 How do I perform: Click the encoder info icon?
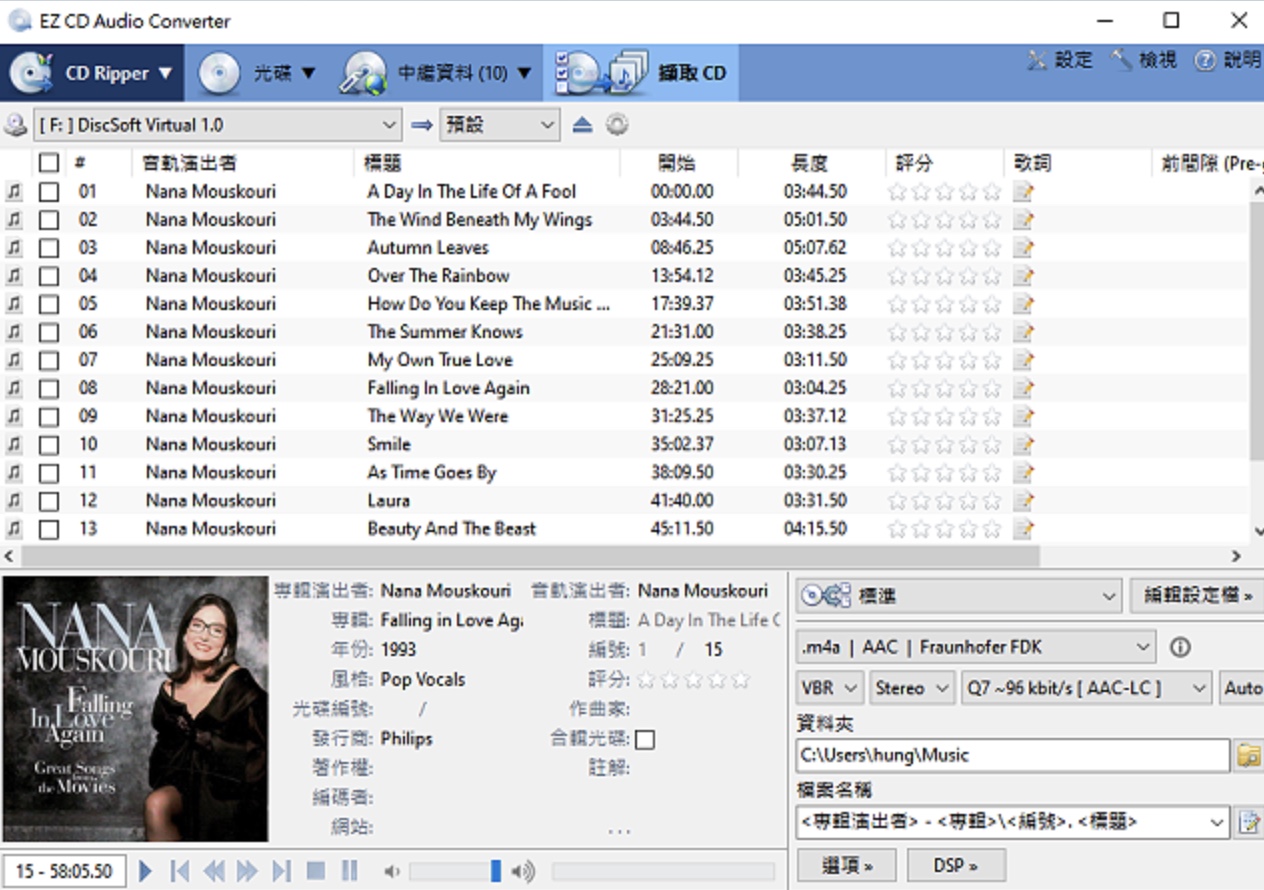click(1180, 647)
